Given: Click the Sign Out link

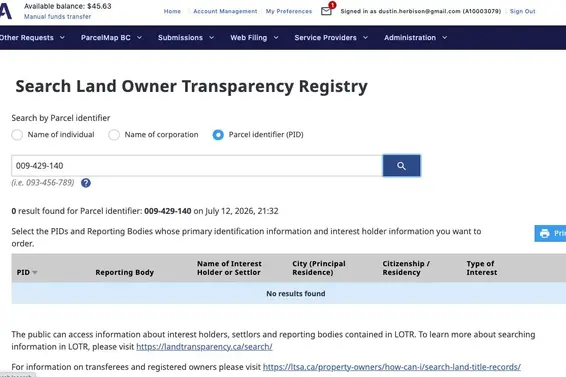Looking at the screenshot, I should [x=522, y=12].
